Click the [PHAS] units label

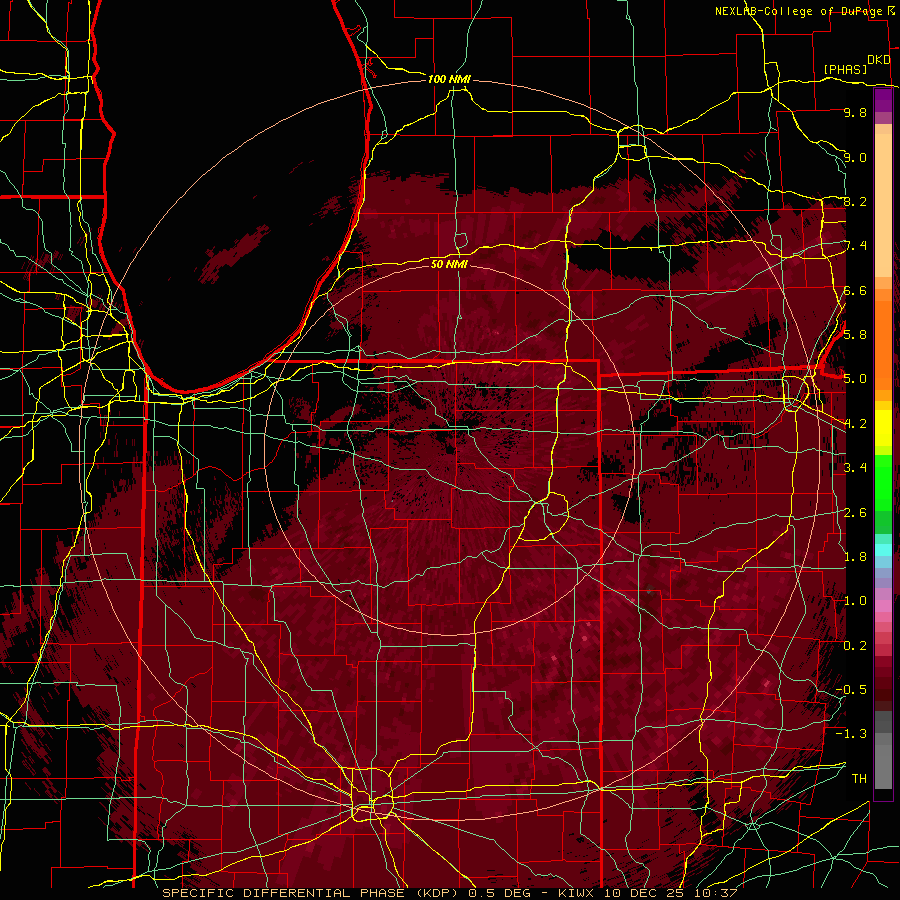click(x=845, y=69)
